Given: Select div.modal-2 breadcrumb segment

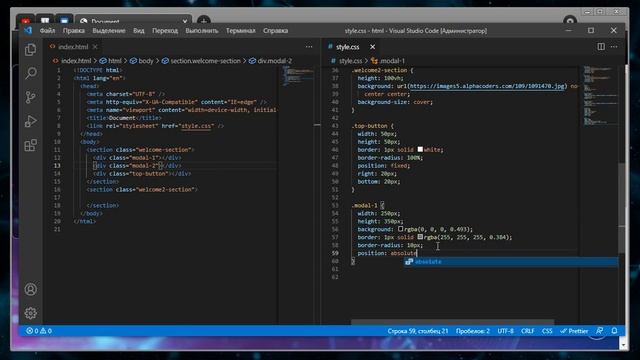Looking at the screenshot, I should pos(275,61).
